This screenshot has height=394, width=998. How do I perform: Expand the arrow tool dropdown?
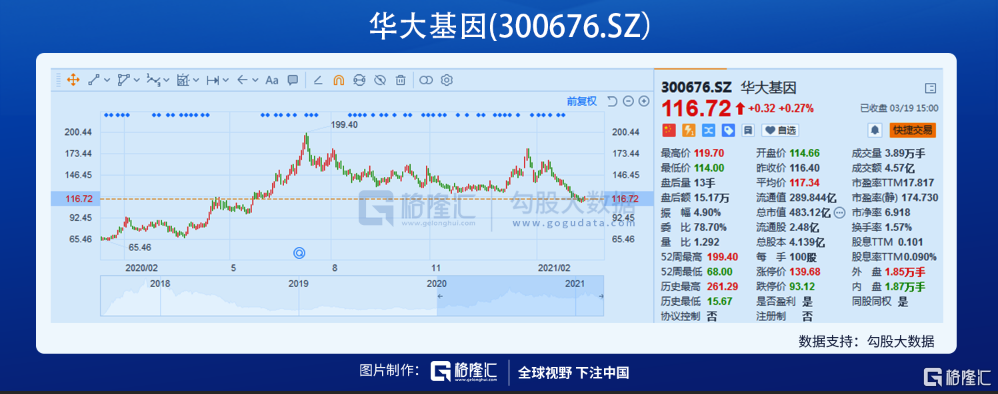pyautogui.click(x=255, y=80)
